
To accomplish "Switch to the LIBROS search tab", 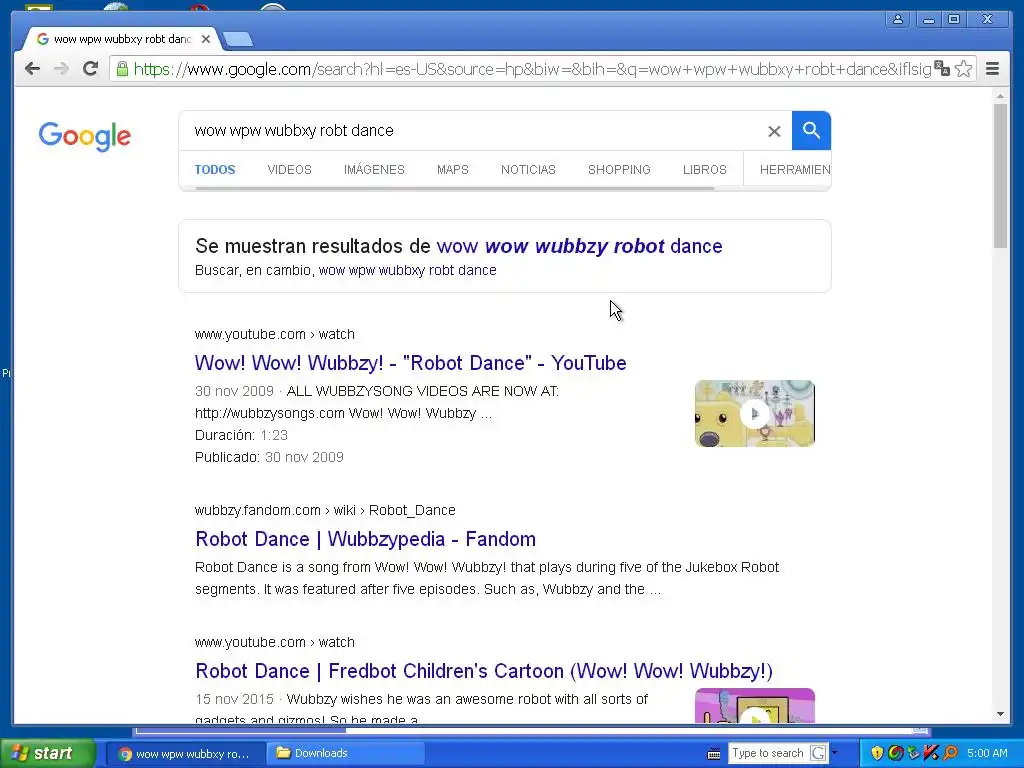I will (x=705, y=170).
